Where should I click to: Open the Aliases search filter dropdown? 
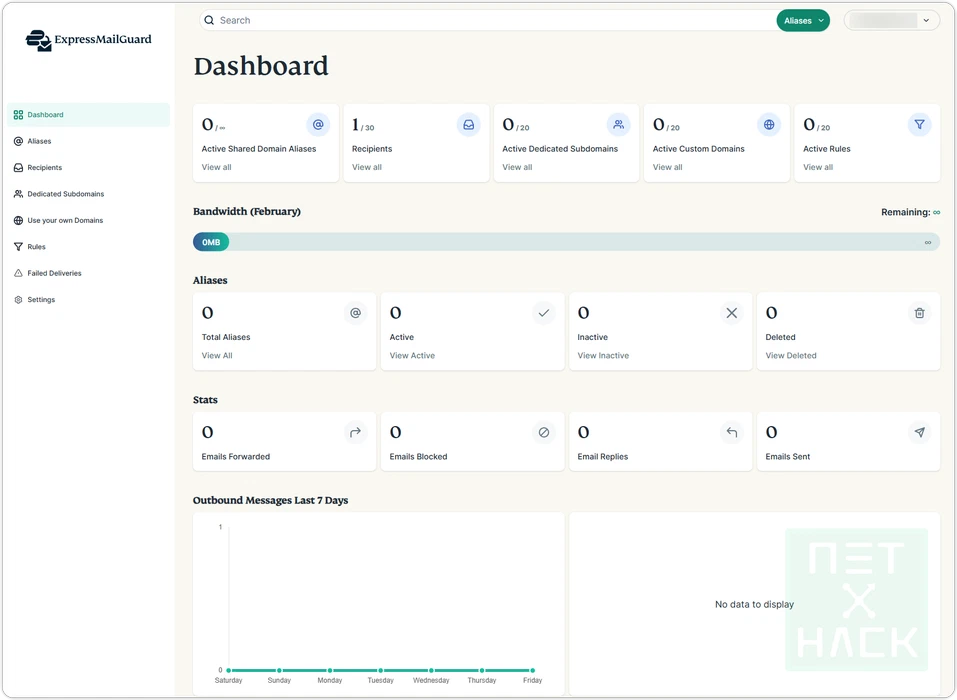(802, 20)
